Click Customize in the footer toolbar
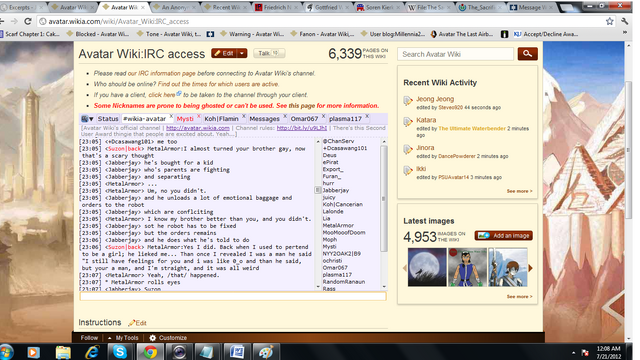Viewport: 640px width, 360px height. (x=168, y=338)
